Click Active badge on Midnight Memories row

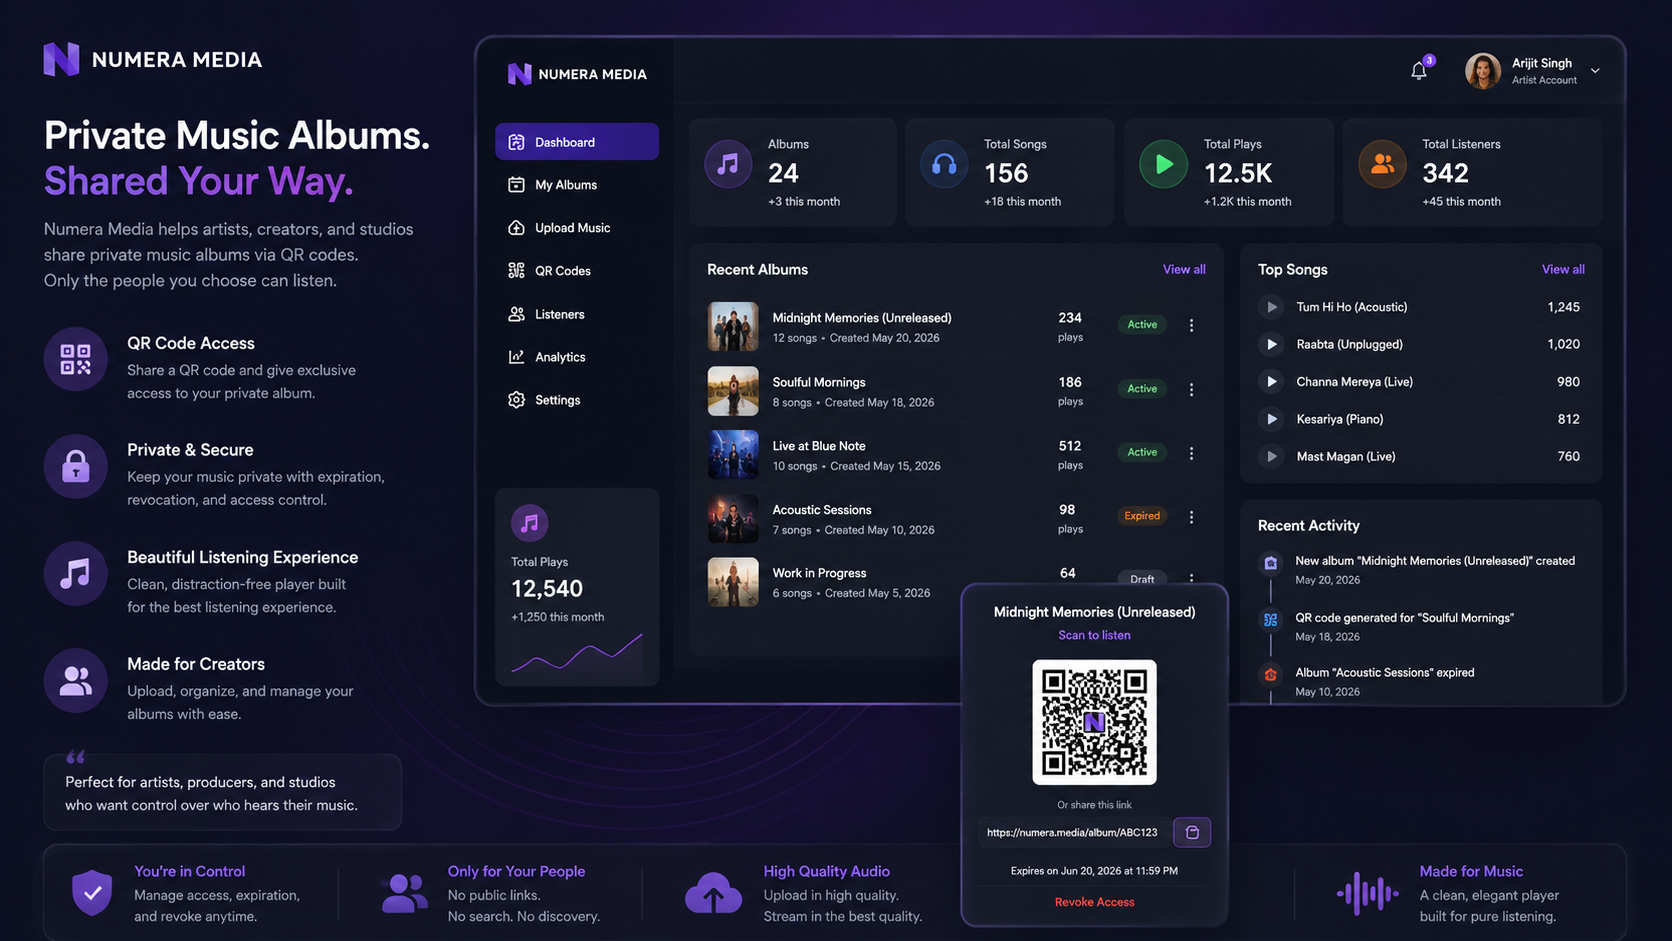tap(1142, 325)
